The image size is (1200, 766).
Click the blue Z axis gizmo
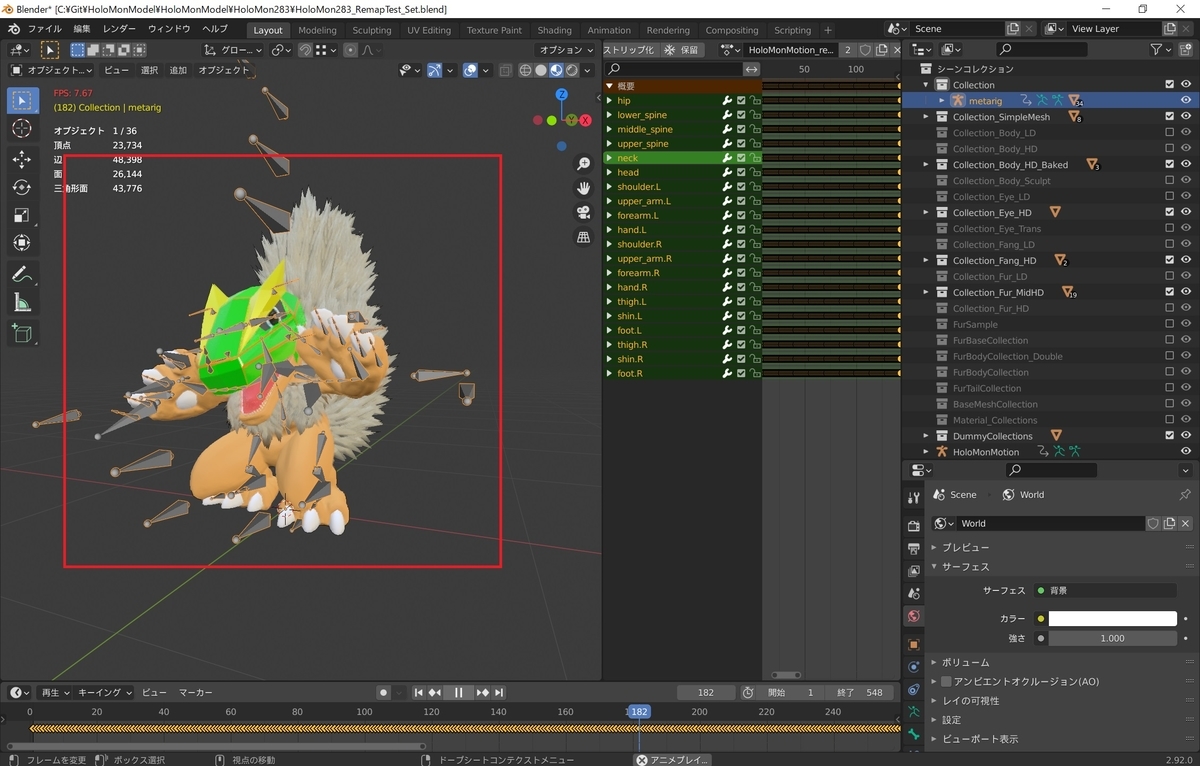click(562, 94)
